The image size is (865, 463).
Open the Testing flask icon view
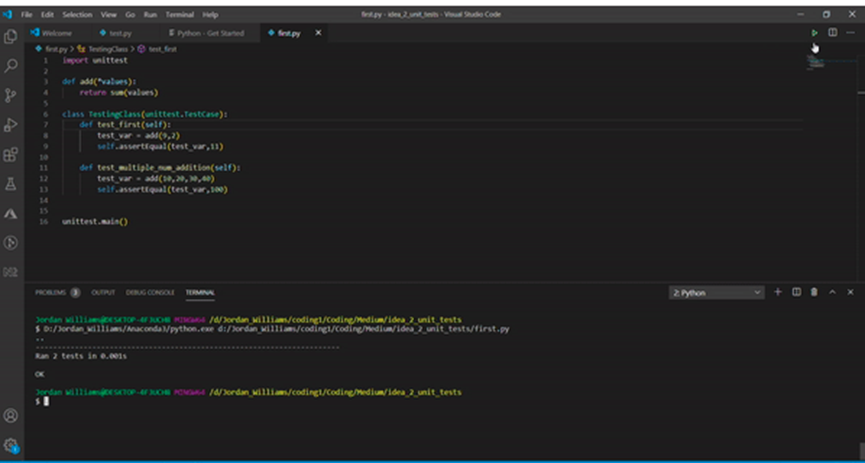pyautogui.click(x=11, y=184)
